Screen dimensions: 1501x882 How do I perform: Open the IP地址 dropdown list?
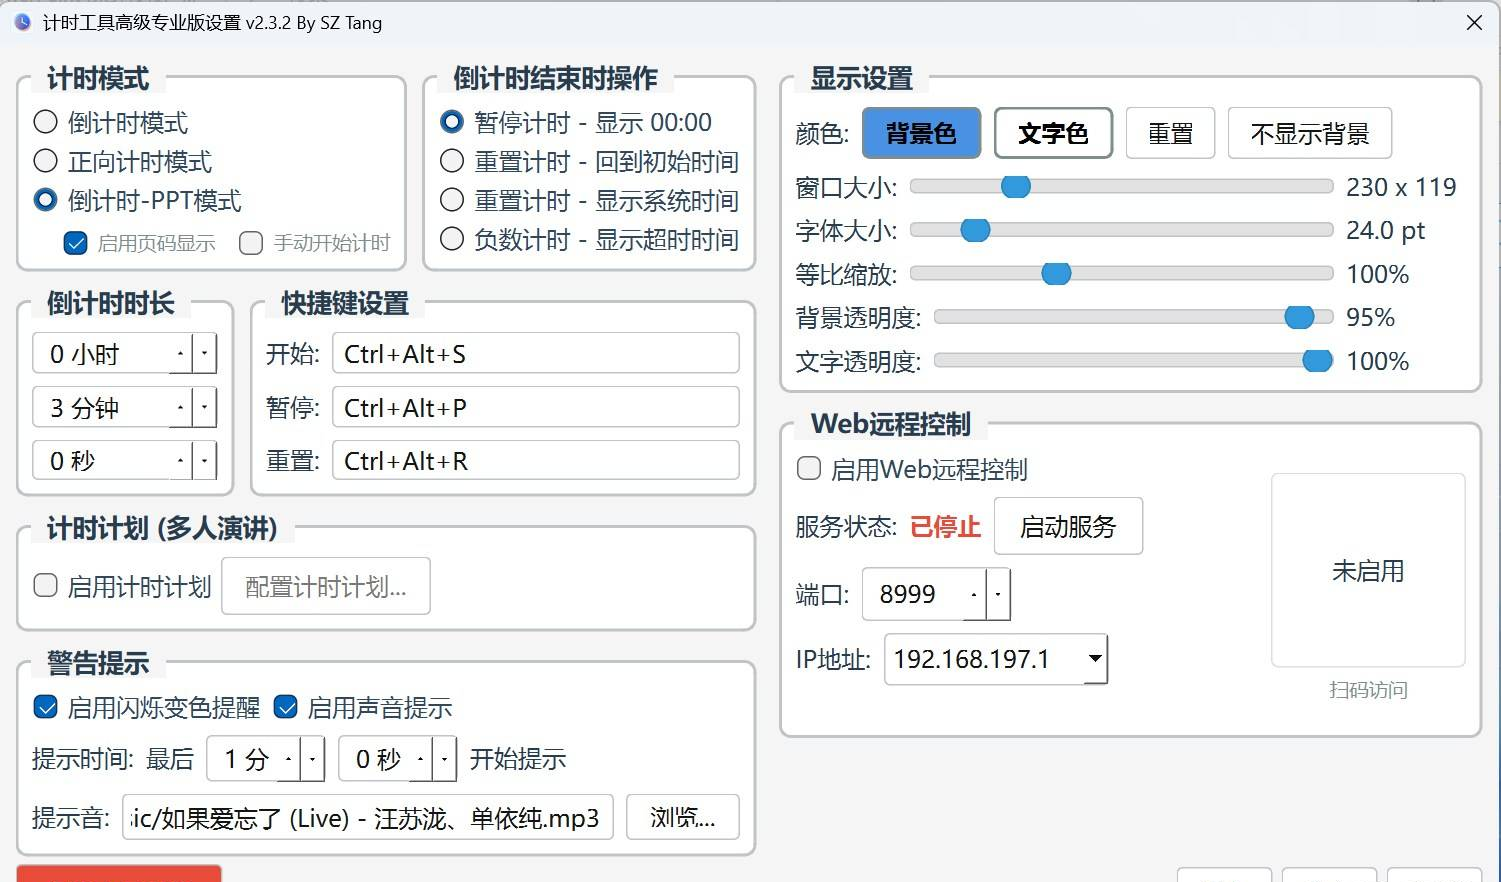coord(1095,659)
